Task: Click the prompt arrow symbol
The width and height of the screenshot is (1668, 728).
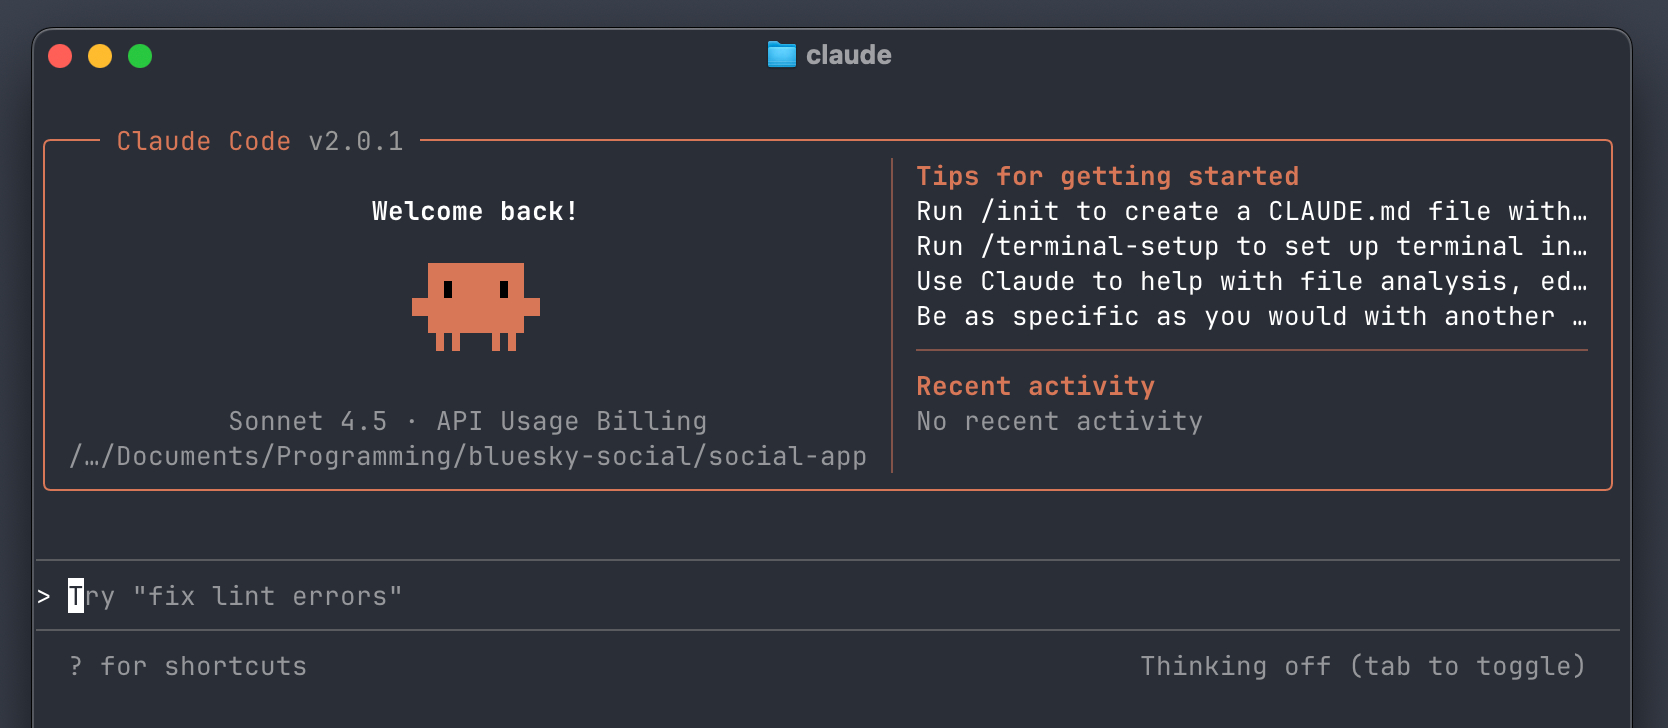Action: coord(44,597)
